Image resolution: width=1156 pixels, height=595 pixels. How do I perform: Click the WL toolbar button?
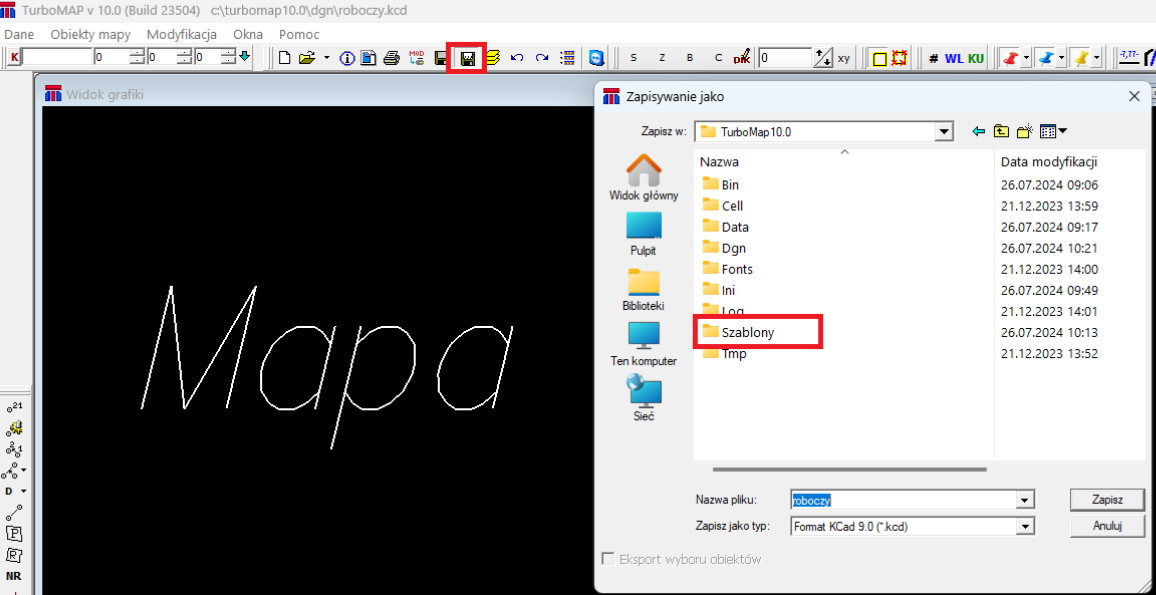pyautogui.click(x=954, y=58)
